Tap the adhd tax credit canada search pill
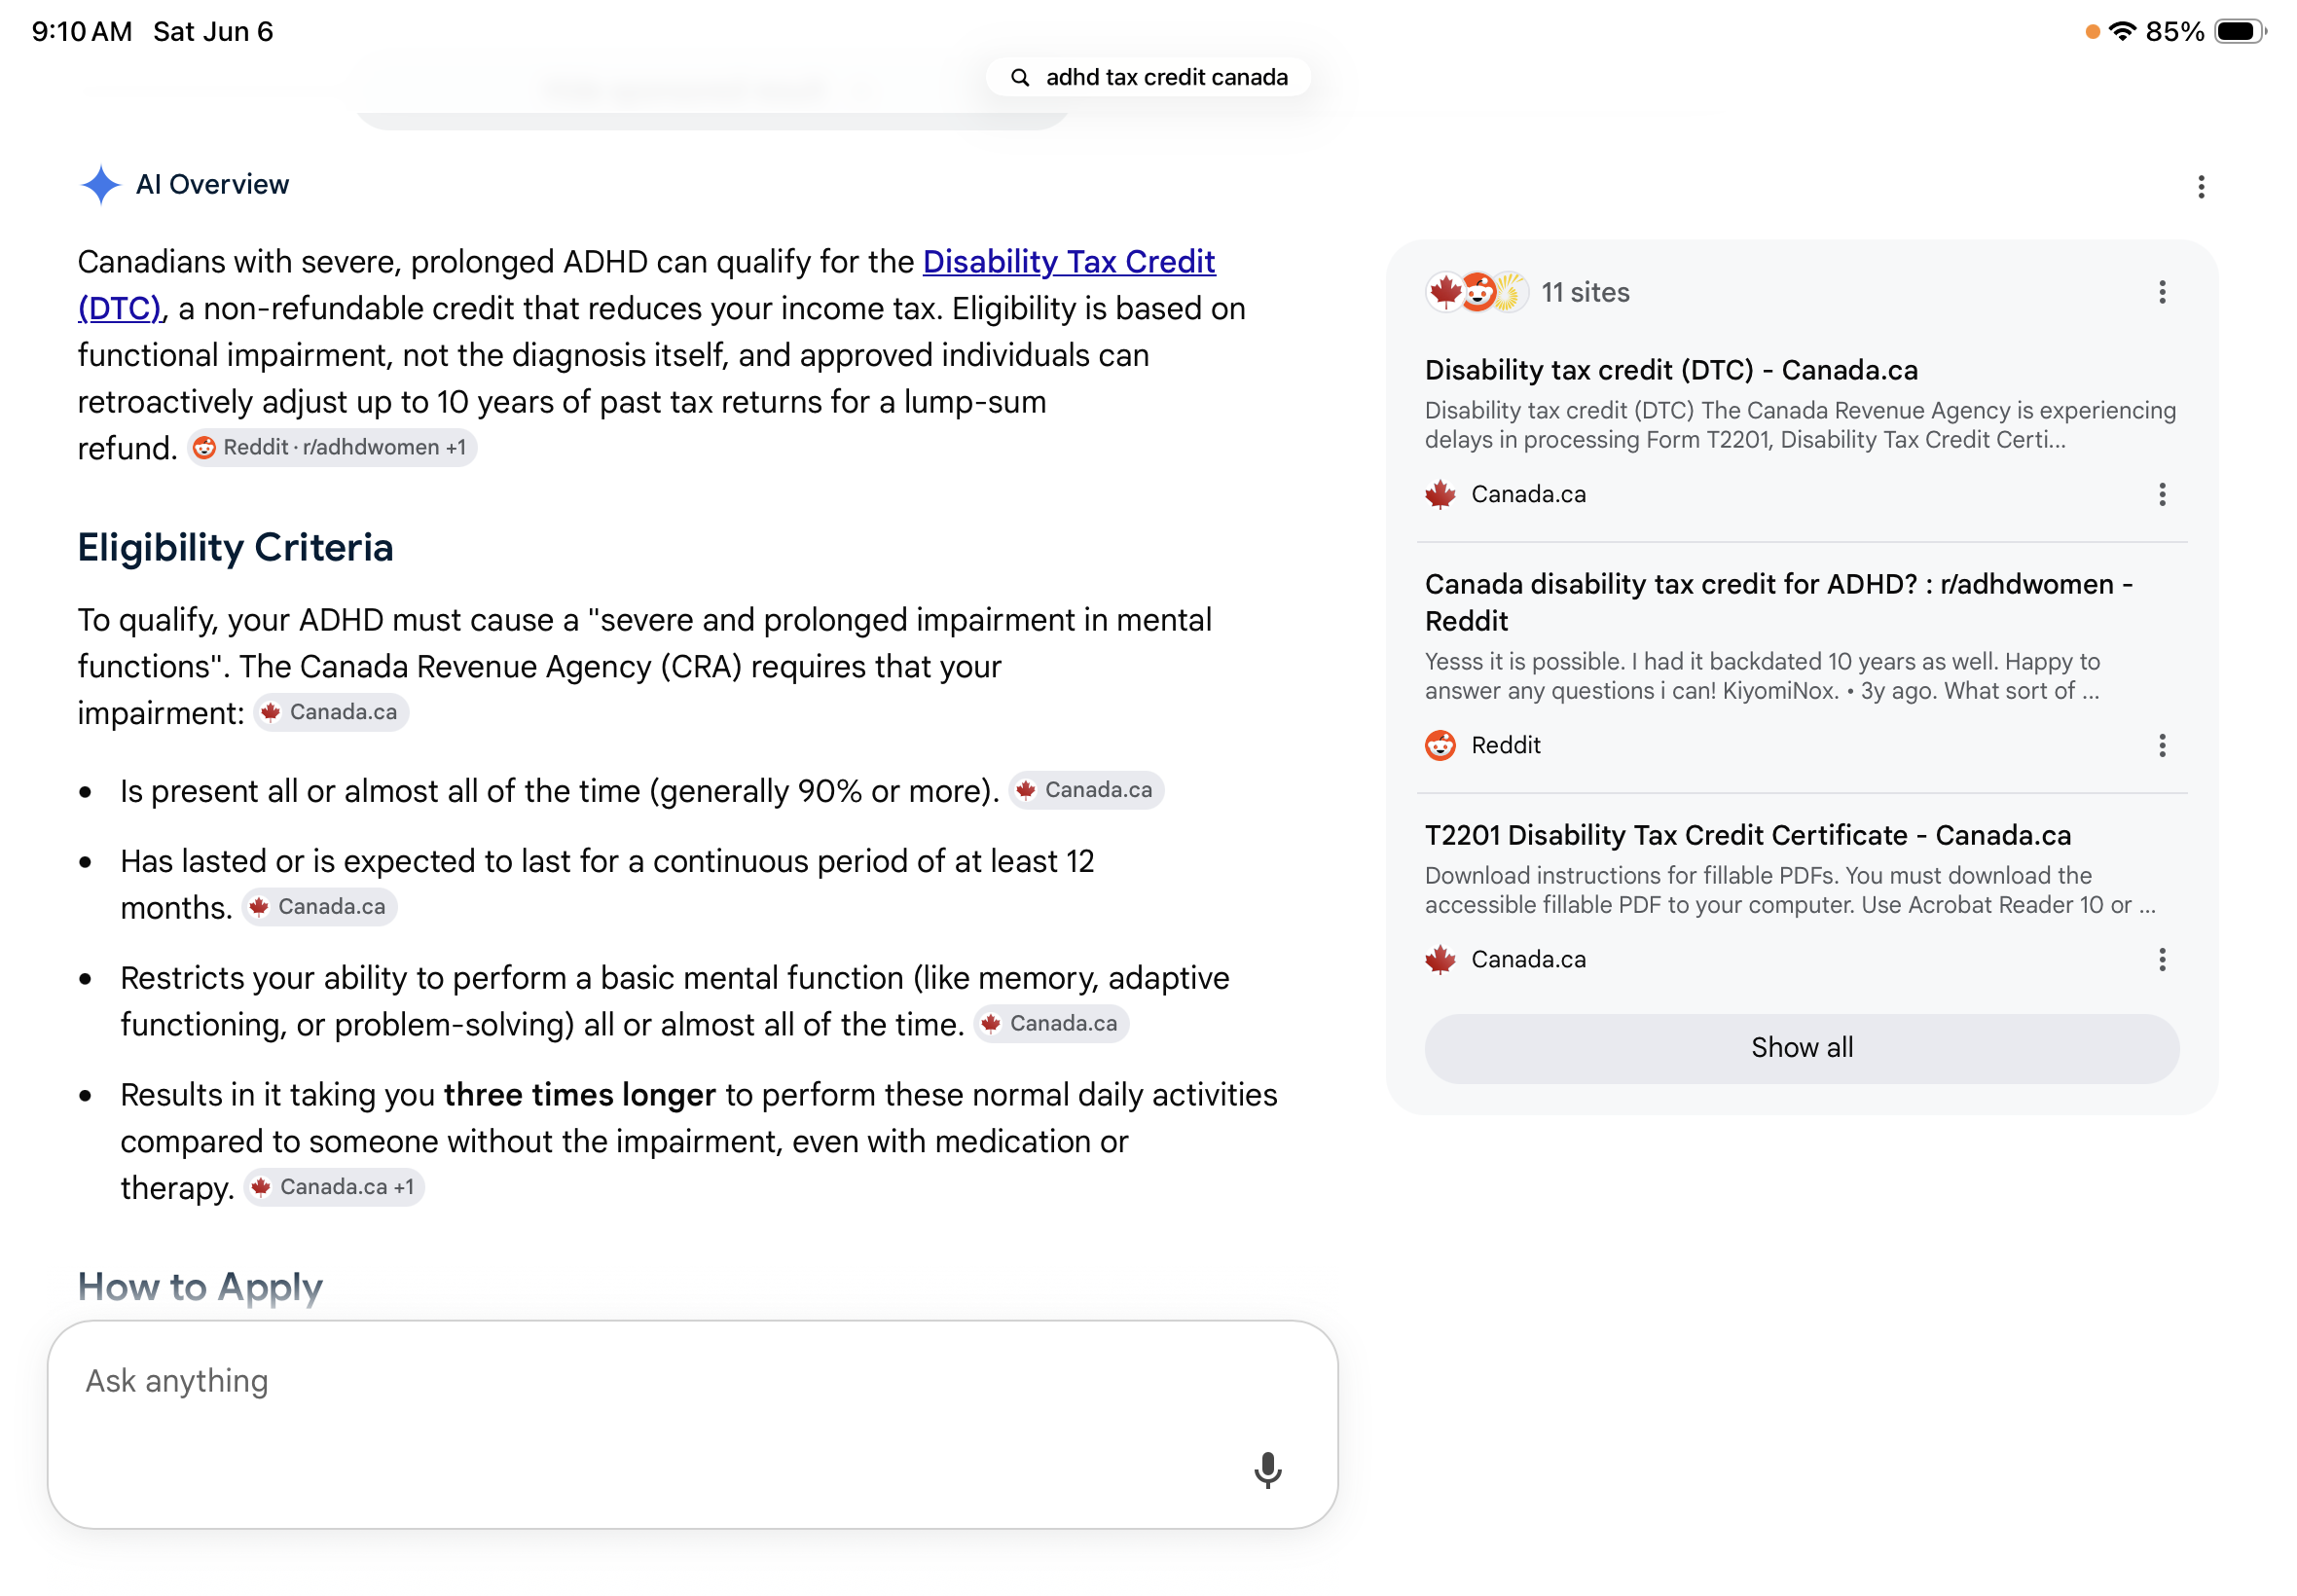Screen dimensions: 2297x1596 point(1147,77)
